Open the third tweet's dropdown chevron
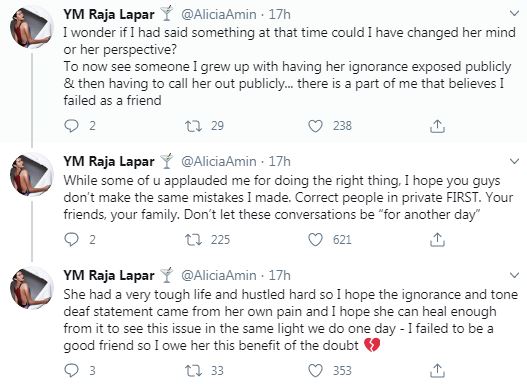 click(x=514, y=275)
